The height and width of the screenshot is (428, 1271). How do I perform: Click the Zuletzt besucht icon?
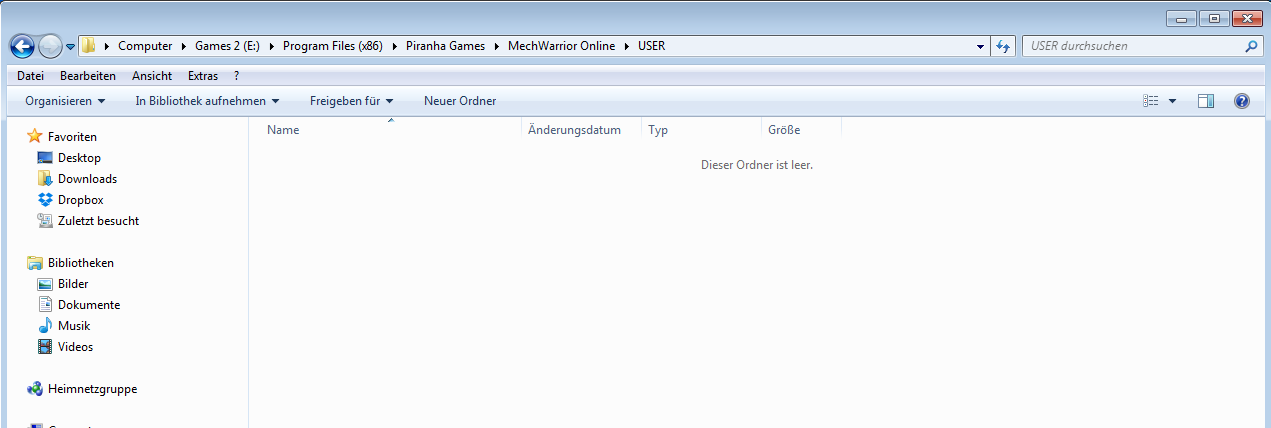coord(45,221)
